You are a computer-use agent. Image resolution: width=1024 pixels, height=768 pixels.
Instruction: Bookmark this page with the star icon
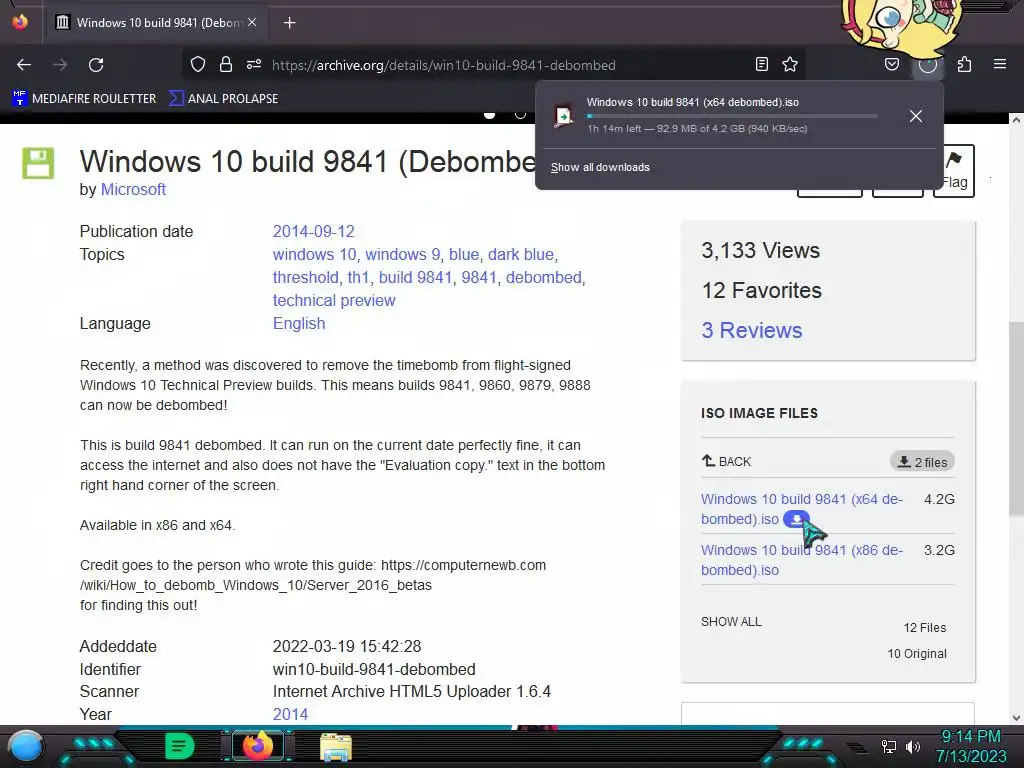click(790, 64)
